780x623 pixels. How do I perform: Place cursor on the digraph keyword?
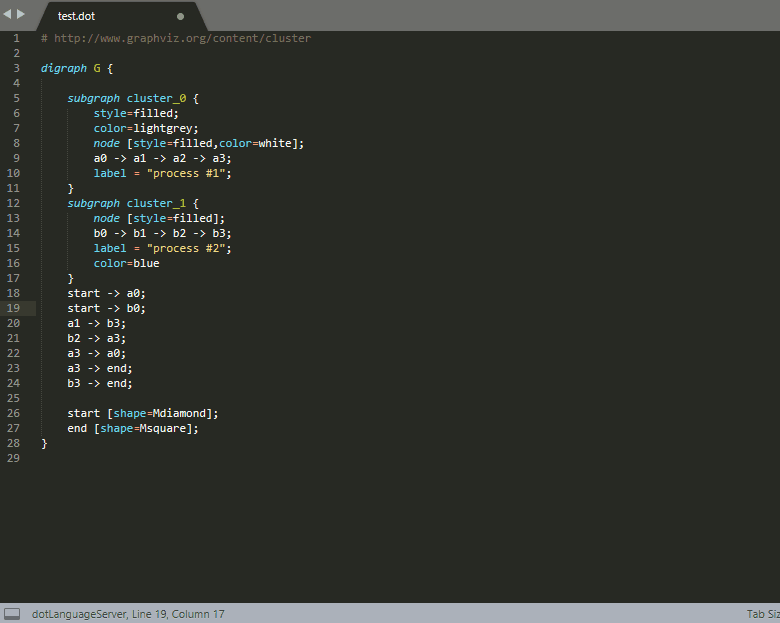tap(64, 69)
